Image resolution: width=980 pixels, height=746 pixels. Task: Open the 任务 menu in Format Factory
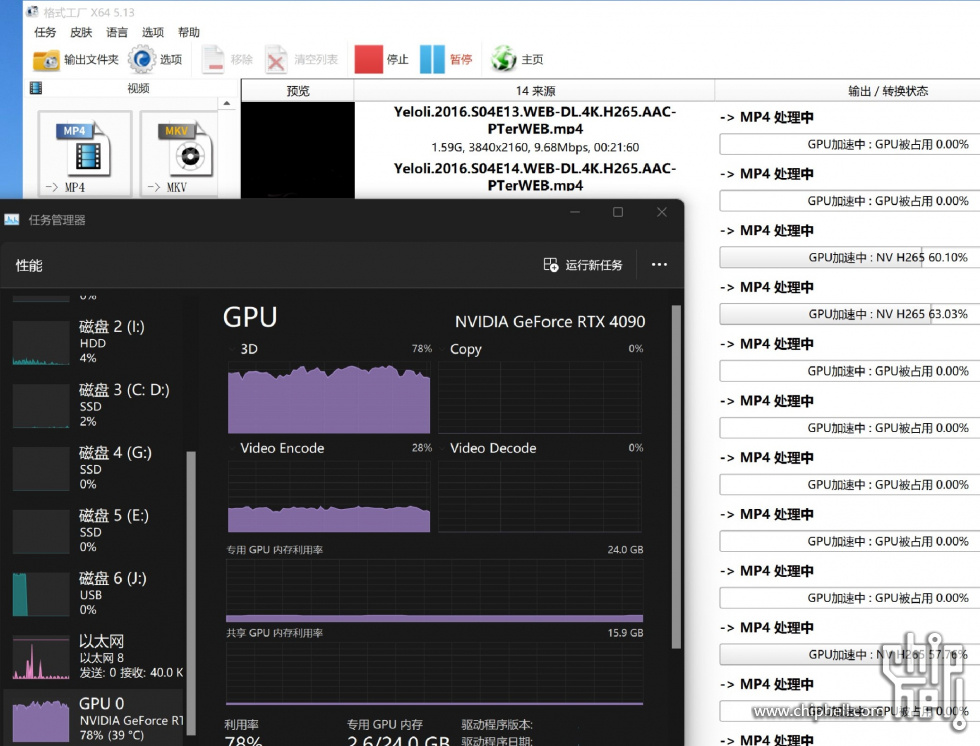(x=44, y=32)
